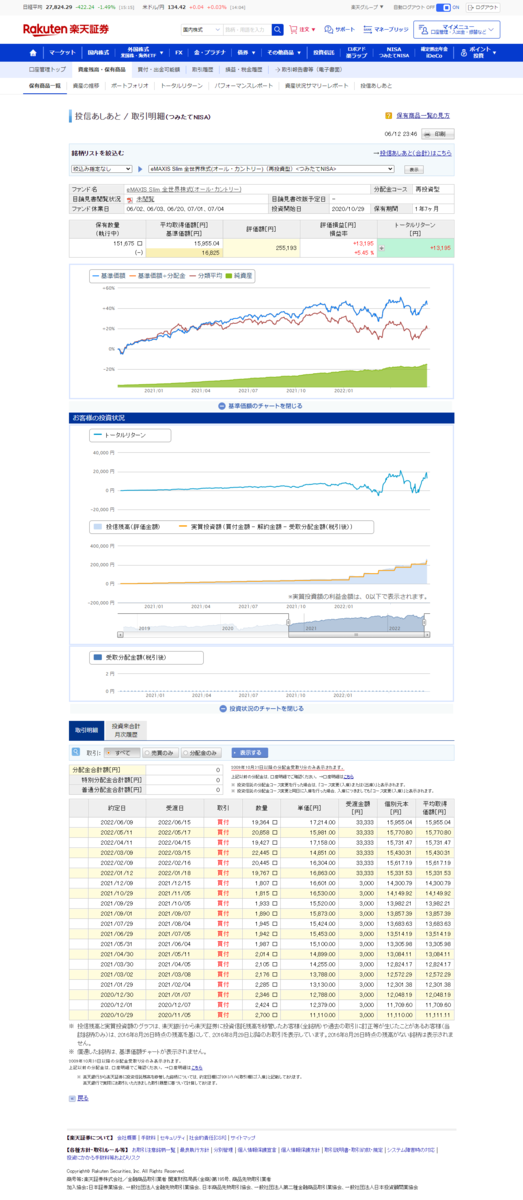Open the 国内株式 search category dropdown
The image size is (523, 1200).
point(201,30)
